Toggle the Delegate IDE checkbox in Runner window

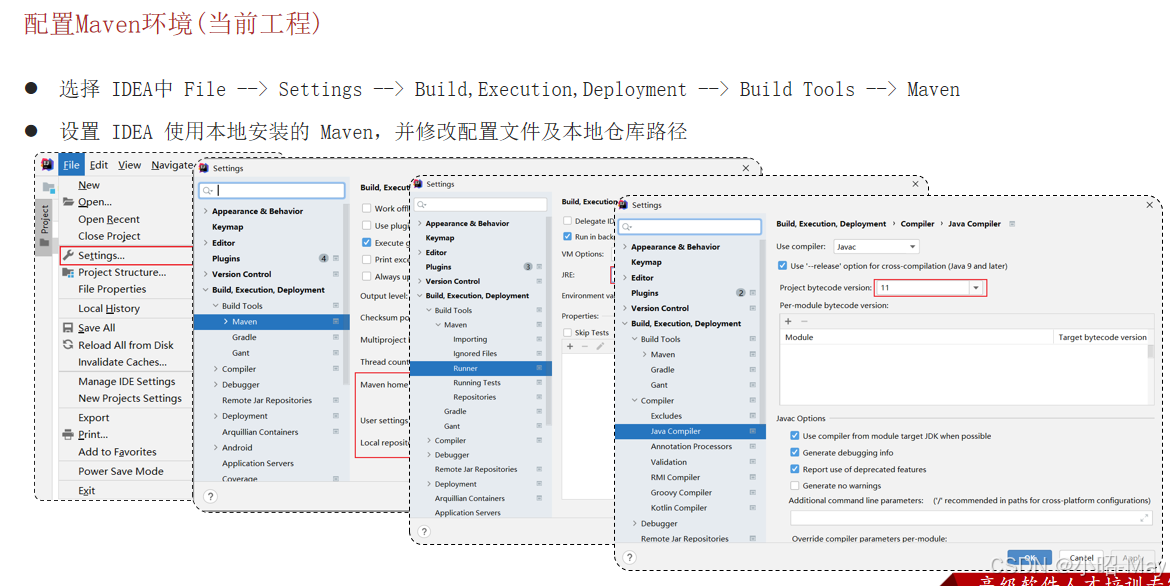pyautogui.click(x=568, y=221)
